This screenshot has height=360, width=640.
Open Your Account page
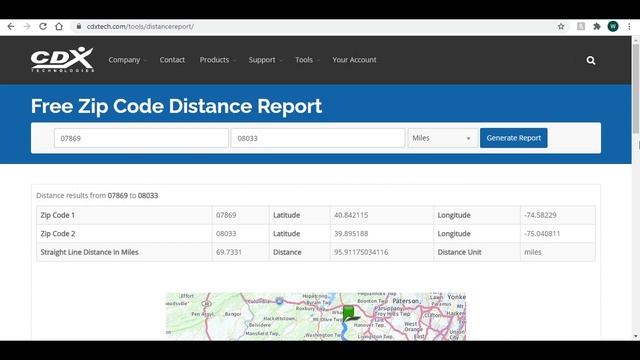point(354,60)
